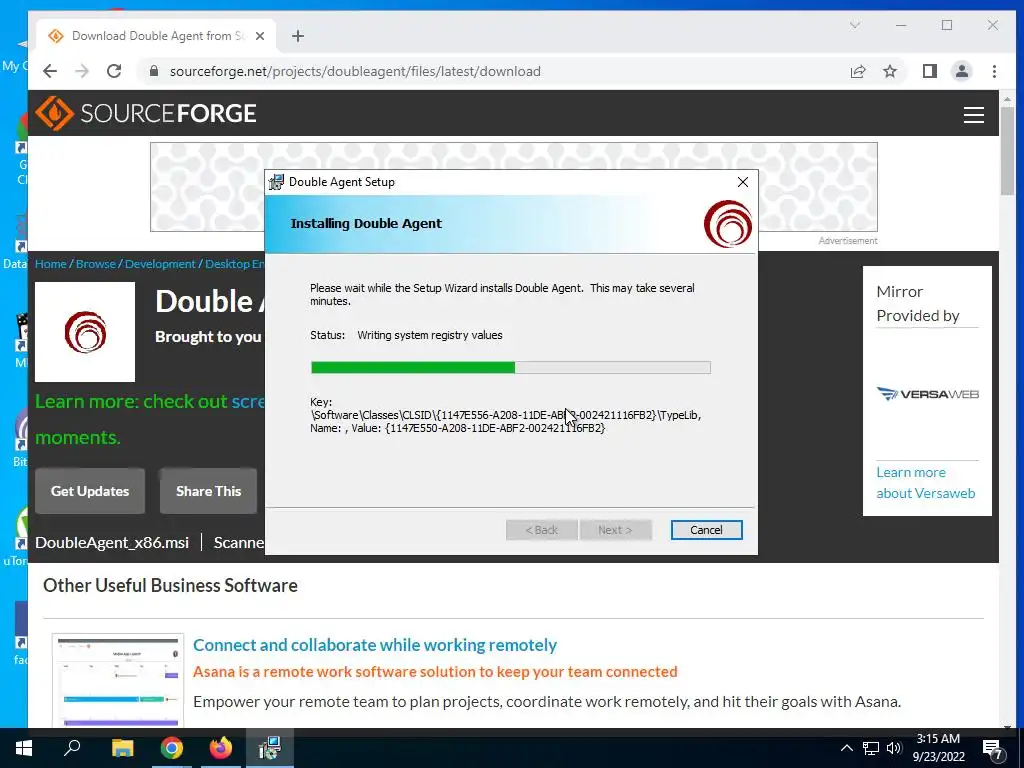The image size is (1024, 768).
Task: Click the Chrome back arrow
Action: tap(50, 71)
